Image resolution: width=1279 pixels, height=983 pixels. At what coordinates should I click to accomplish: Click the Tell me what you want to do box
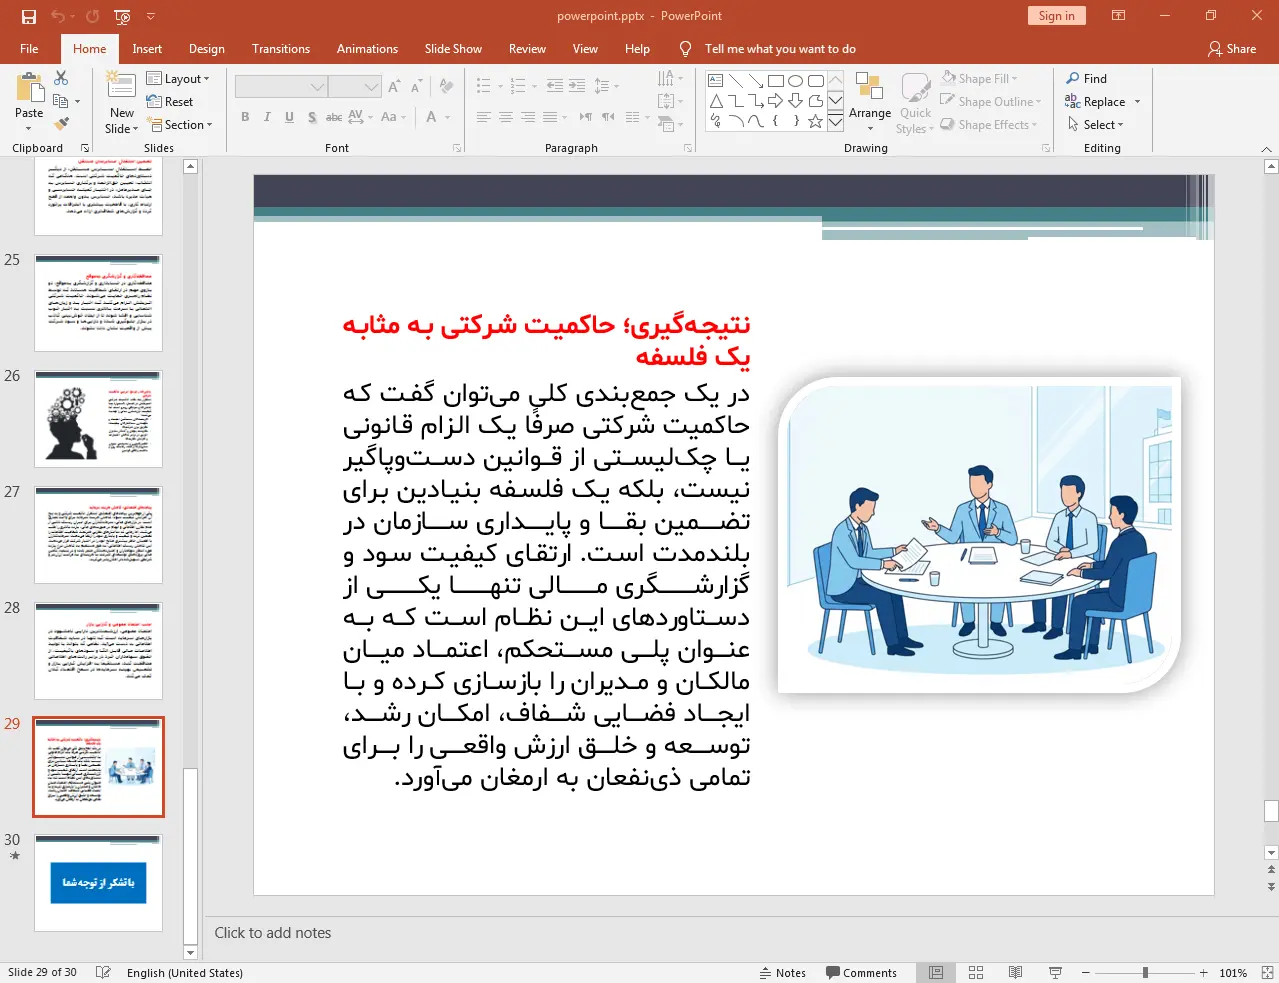tap(780, 49)
